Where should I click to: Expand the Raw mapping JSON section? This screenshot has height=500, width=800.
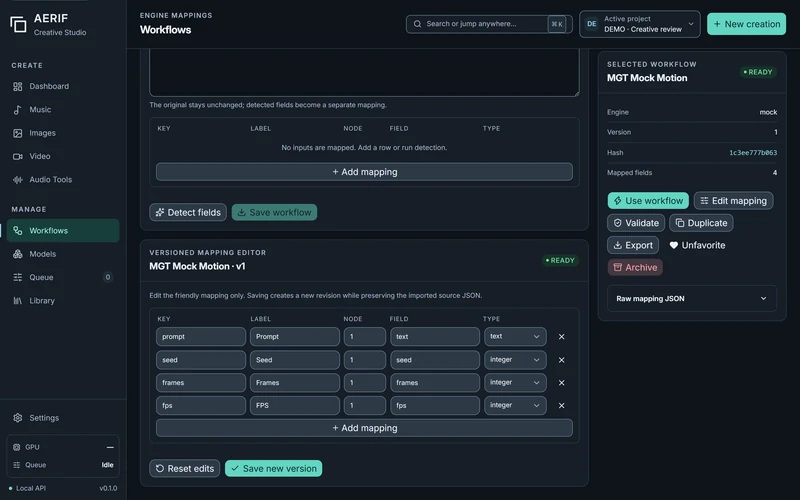pyautogui.click(x=692, y=298)
